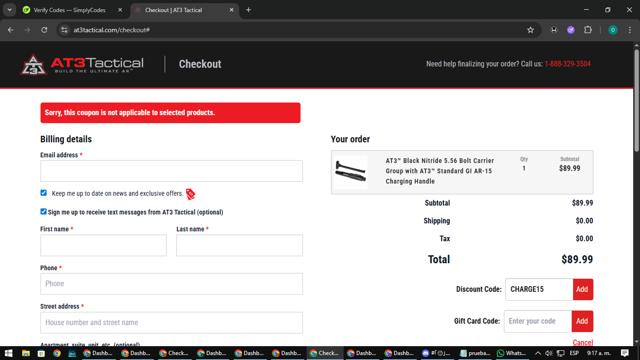
Task: Open the Chrome three-dot menu
Action: click(x=629, y=30)
